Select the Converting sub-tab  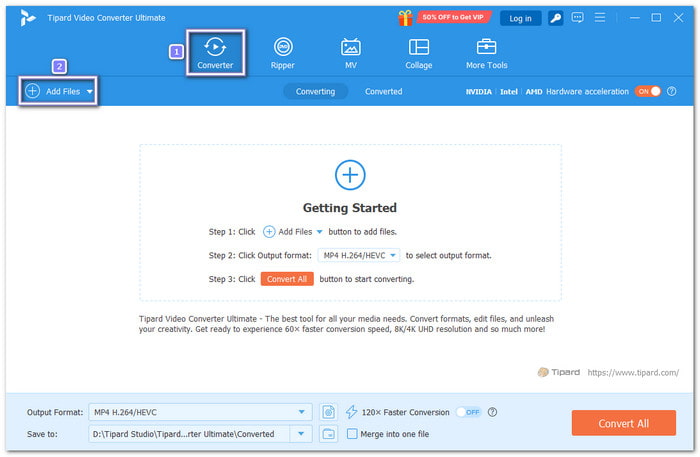315,91
